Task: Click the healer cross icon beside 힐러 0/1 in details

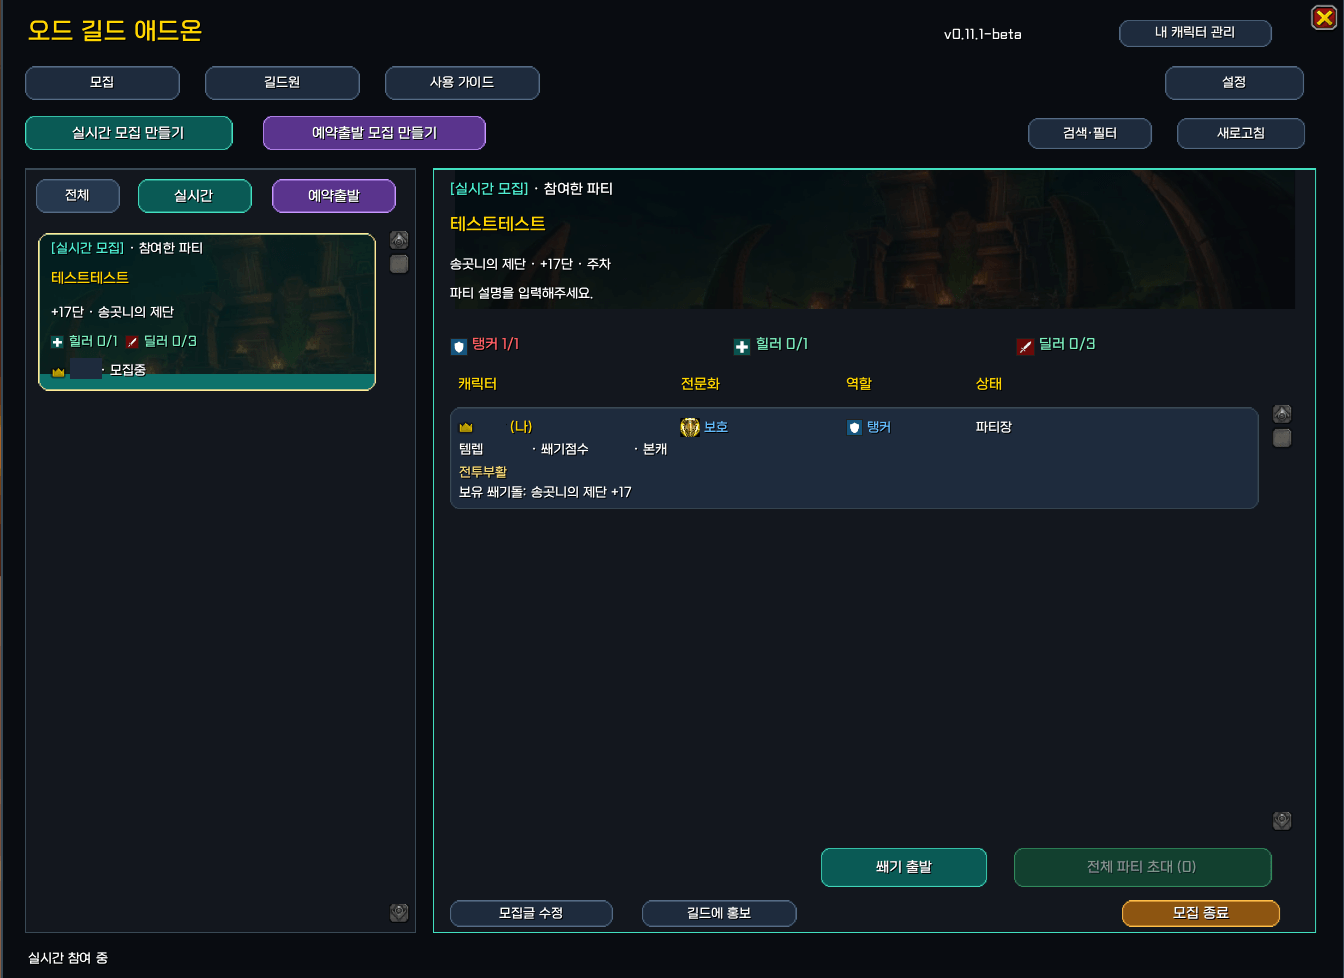Action: pyautogui.click(x=742, y=347)
